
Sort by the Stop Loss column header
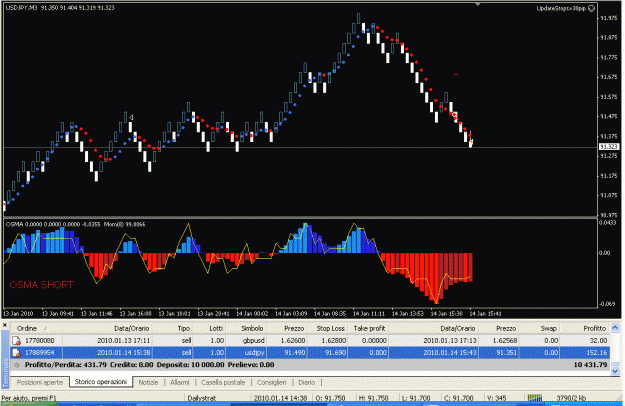[x=331, y=329]
